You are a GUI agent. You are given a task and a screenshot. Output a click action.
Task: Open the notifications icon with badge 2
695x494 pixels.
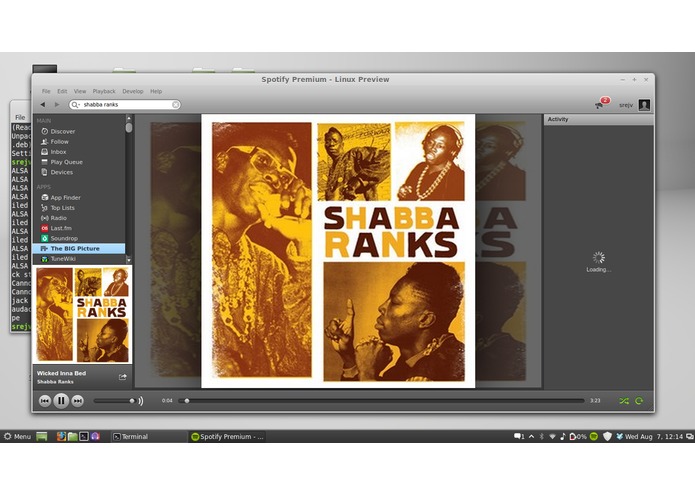click(x=601, y=104)
